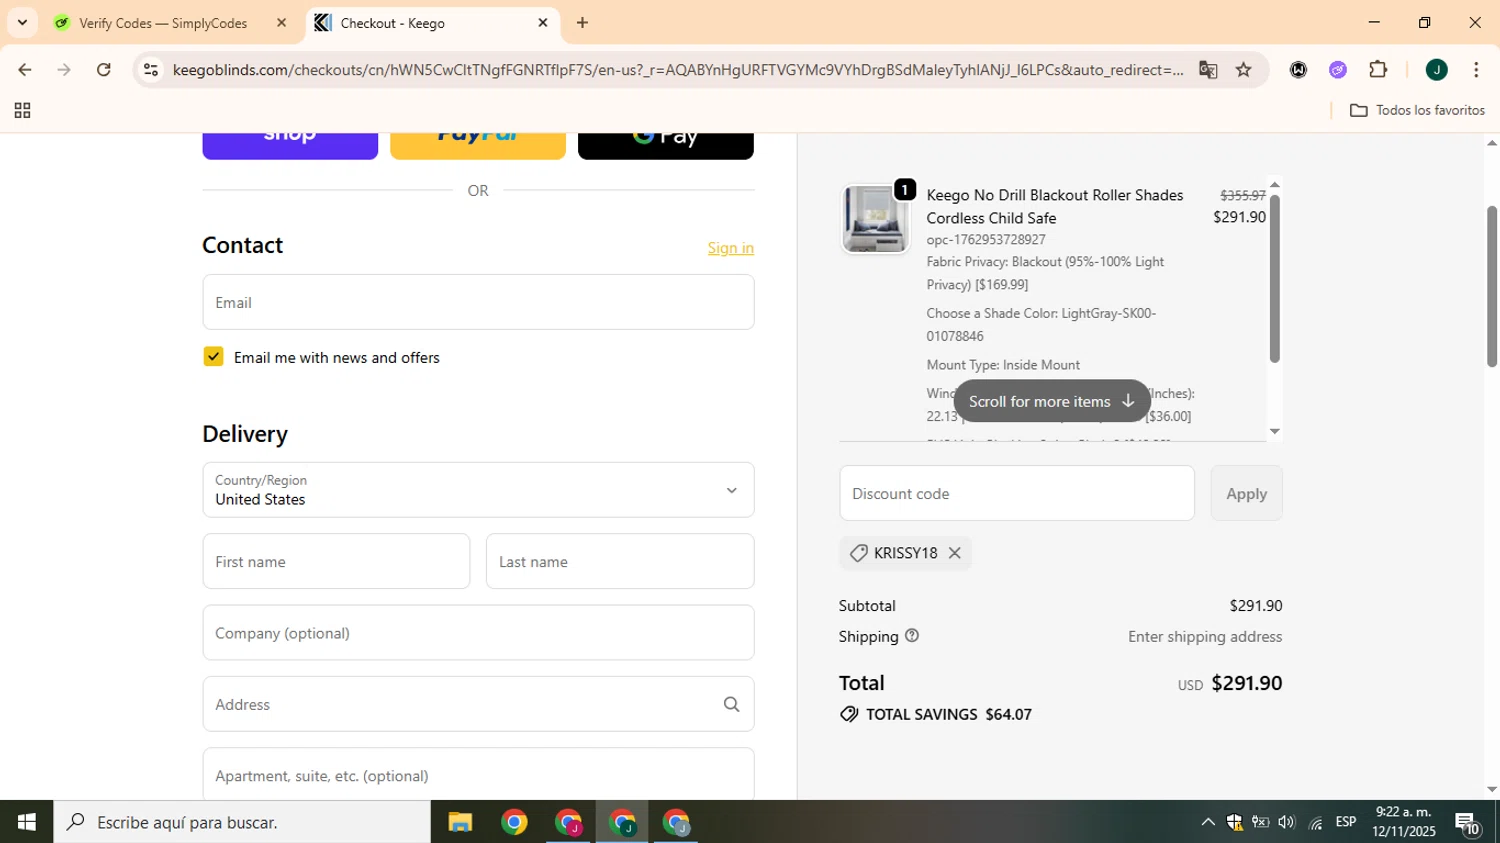Open site information icon in address bar

pos(151,69)
